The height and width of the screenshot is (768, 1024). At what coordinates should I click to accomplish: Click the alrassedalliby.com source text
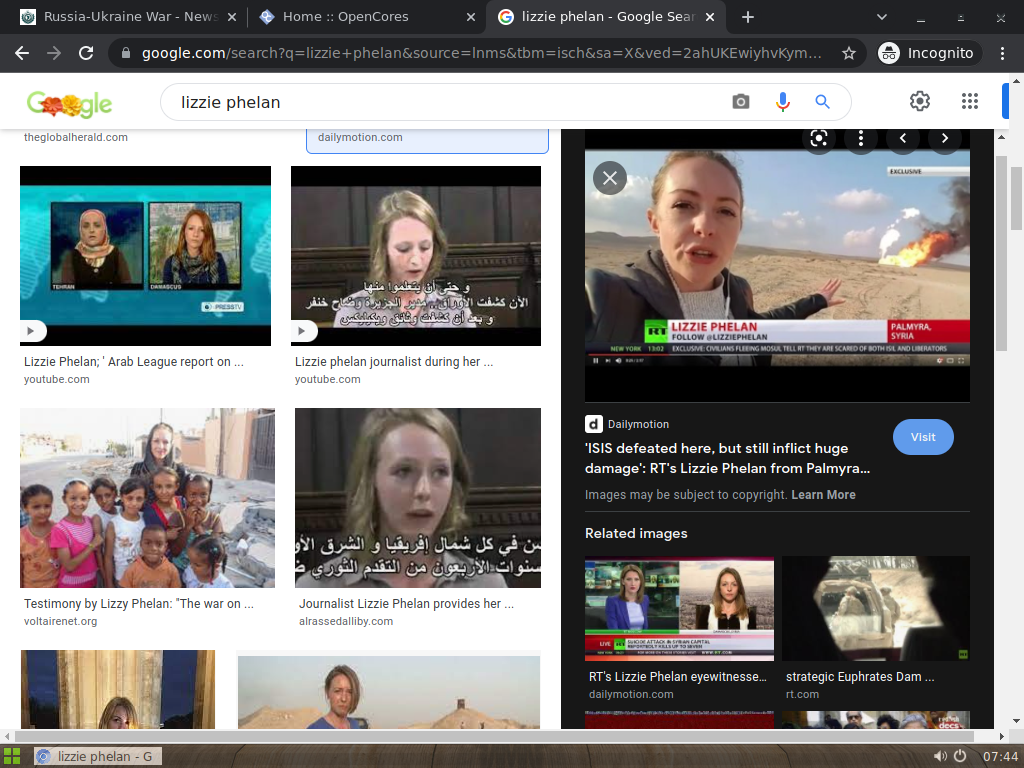(x=346, y=622)
